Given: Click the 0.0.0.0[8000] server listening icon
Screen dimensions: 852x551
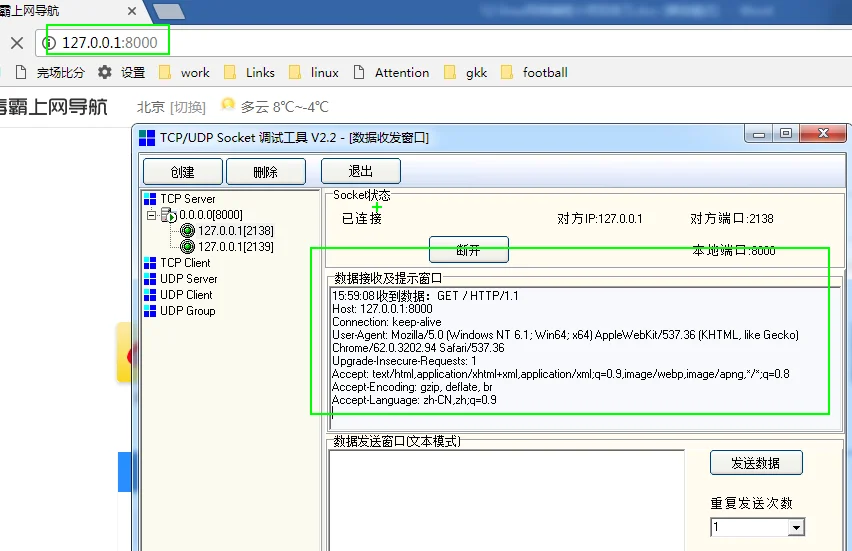Looking at the screenshot, I should (x=168, y=215).
